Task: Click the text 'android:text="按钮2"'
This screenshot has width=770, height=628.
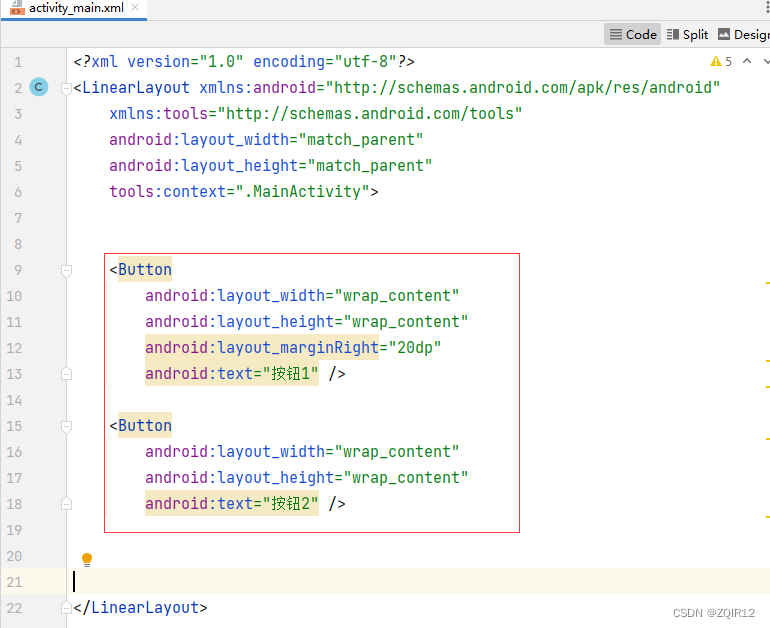Action: [231, 504]
